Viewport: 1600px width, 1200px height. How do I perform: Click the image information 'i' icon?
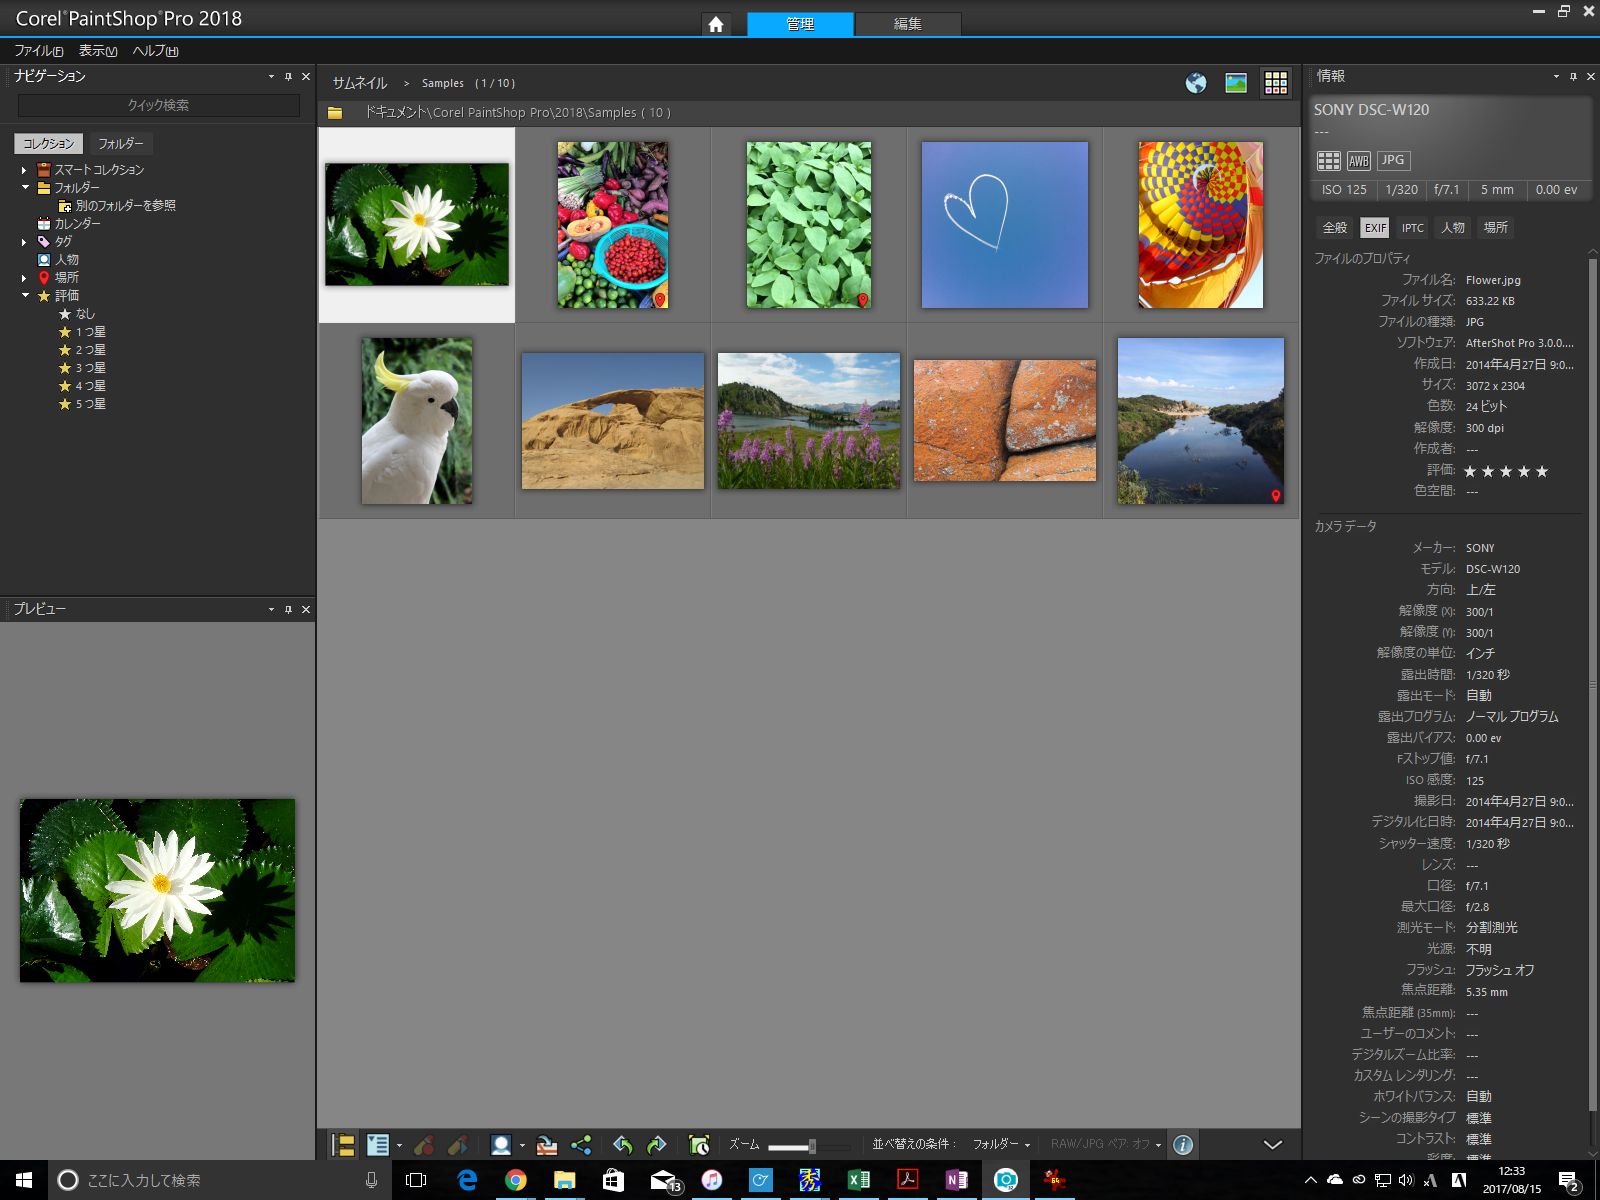click(x=1183, y=1145)
